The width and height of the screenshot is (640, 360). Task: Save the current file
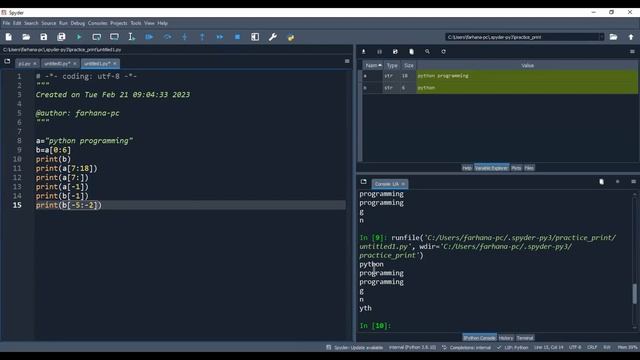44,37
